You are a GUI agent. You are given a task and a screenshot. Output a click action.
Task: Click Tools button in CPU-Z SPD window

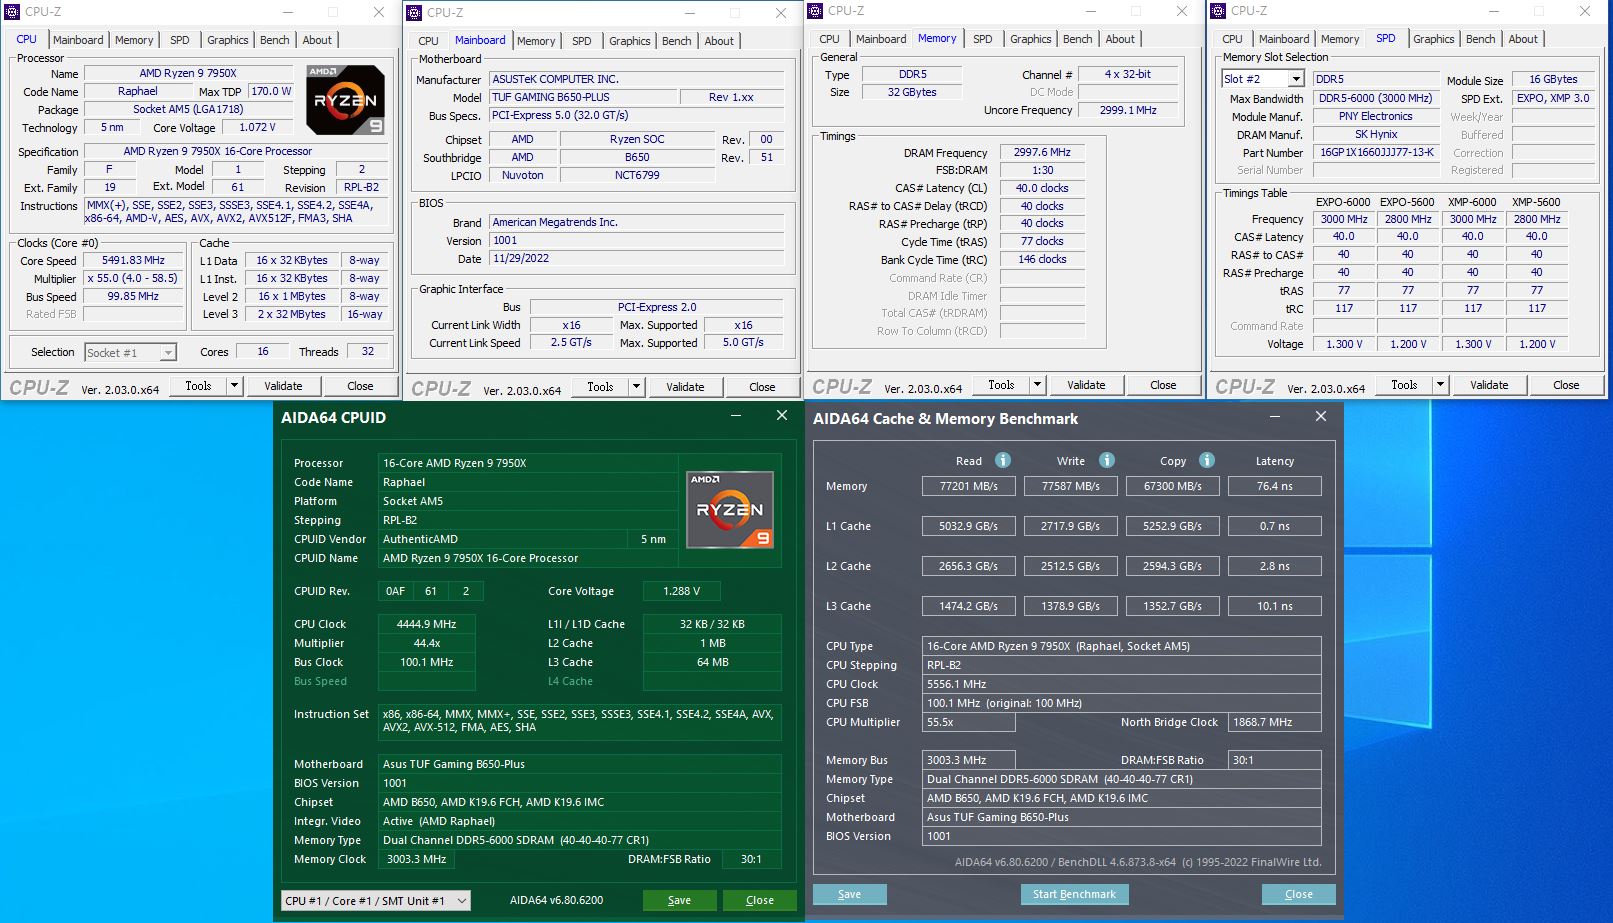tap(1404, 384)
